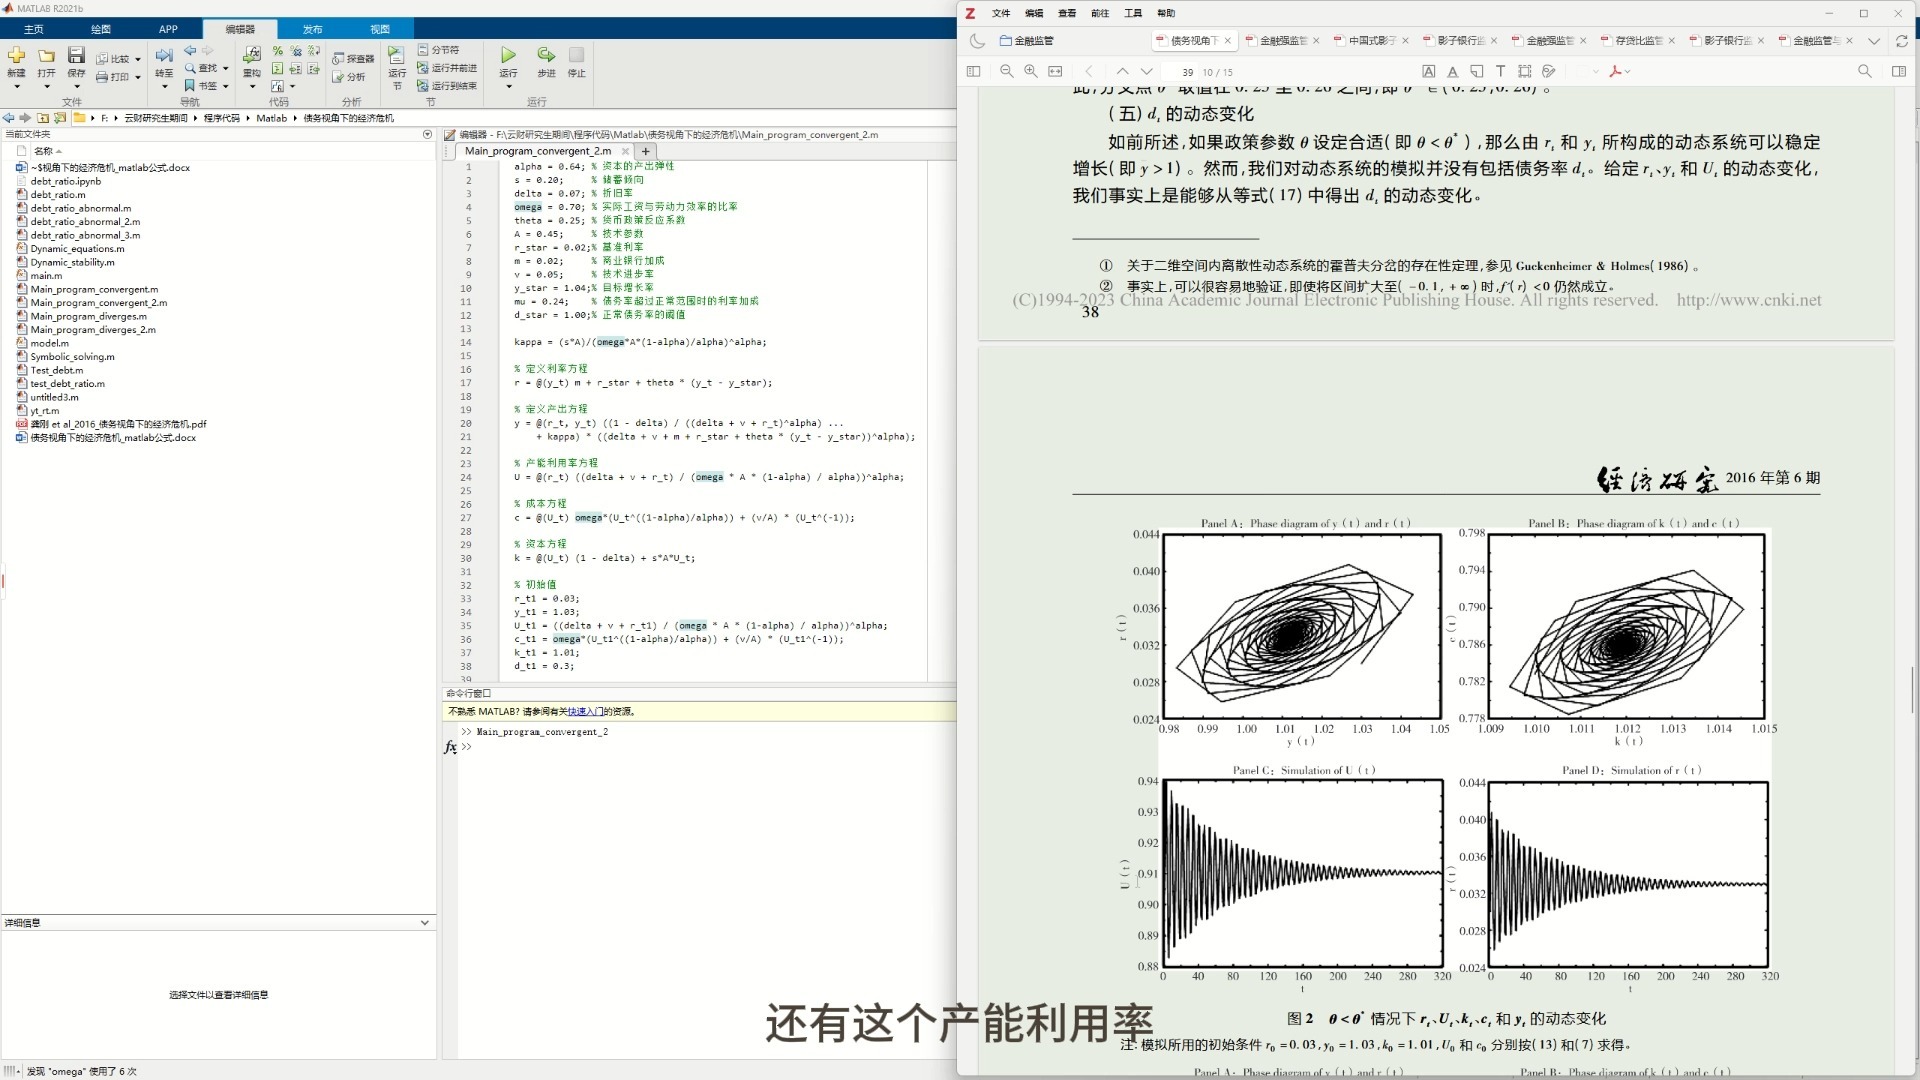Click the Step (步进) icon
Viewport: 1920px width, 1080px height.
[x=546, y=57]
